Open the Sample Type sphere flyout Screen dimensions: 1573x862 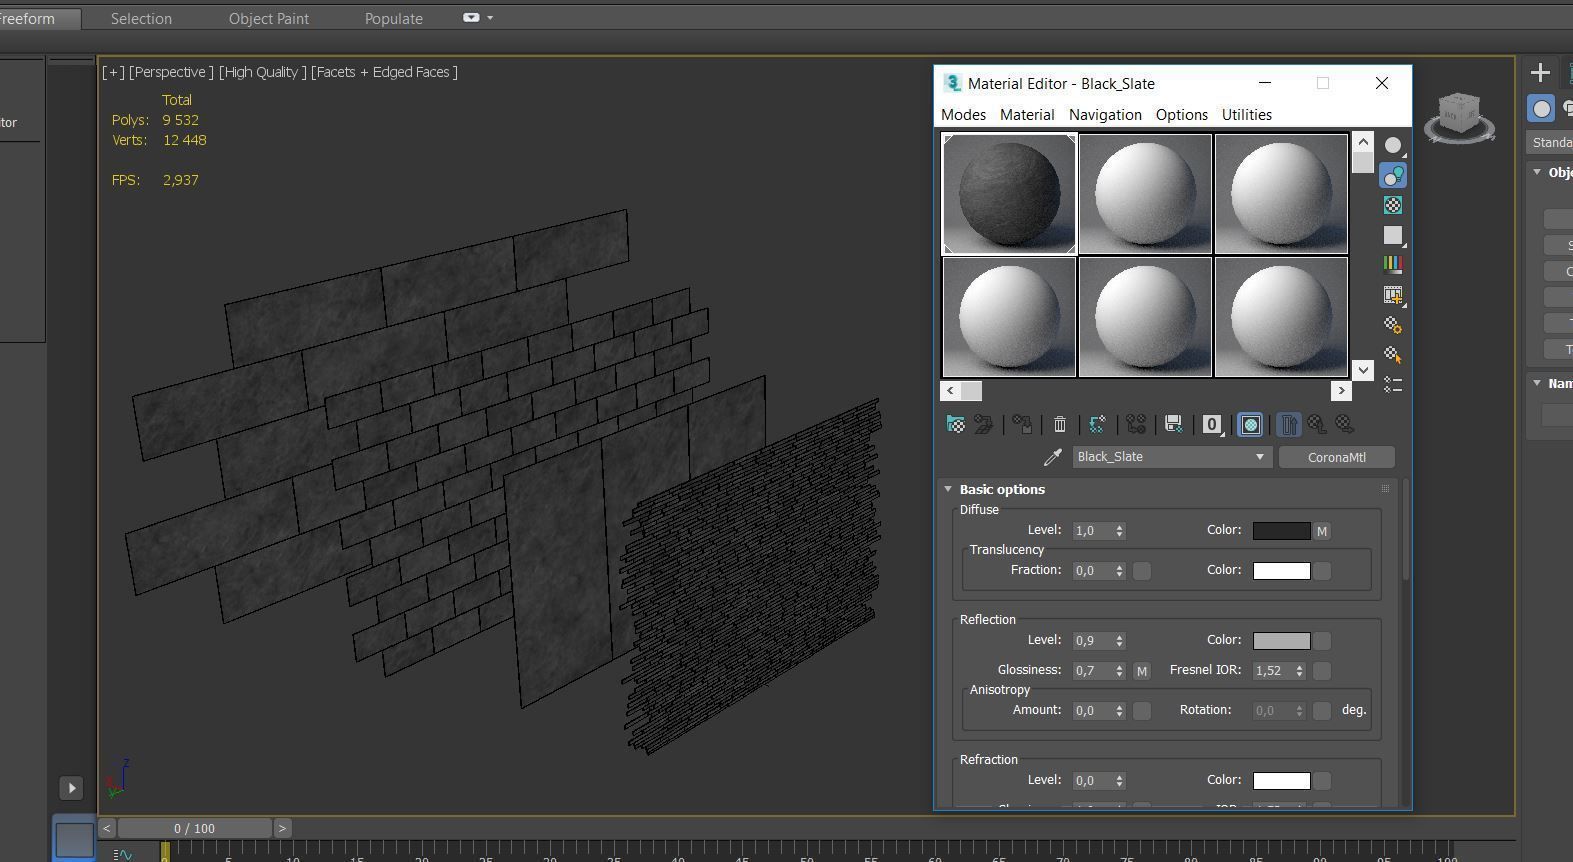[x=1393, y=146]
